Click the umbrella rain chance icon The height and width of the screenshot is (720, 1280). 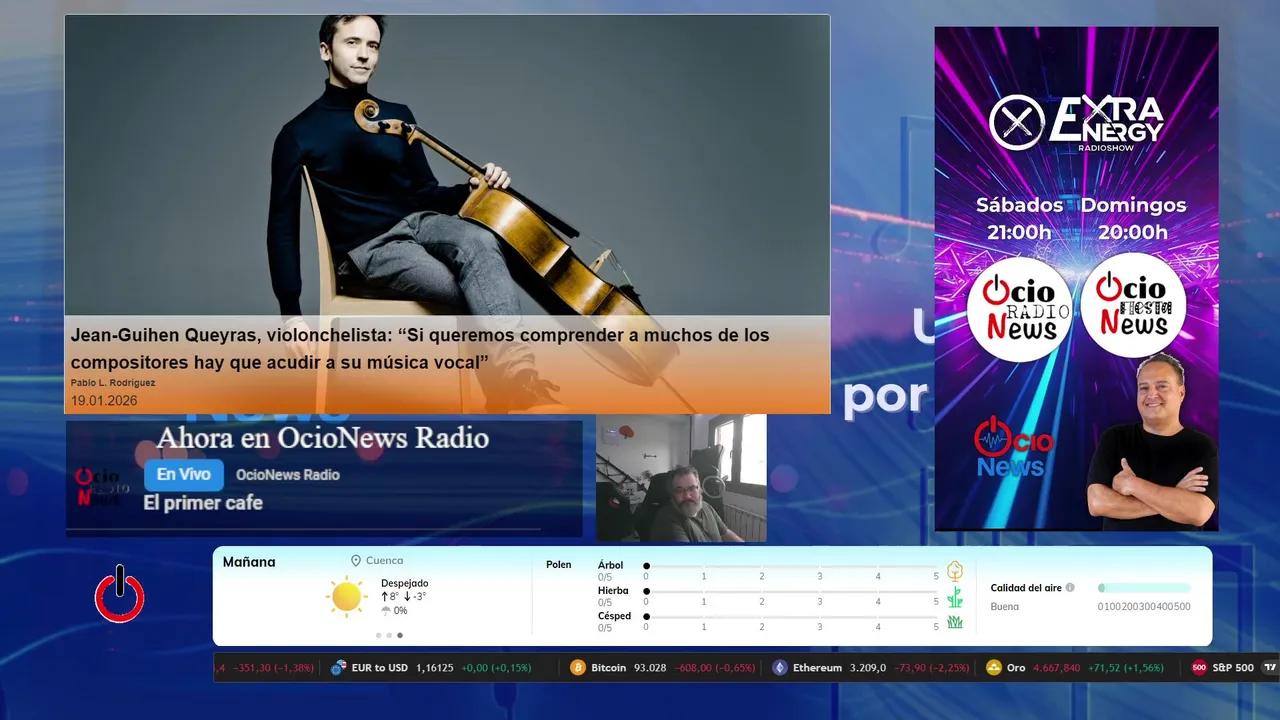click(x=386, y=610)
